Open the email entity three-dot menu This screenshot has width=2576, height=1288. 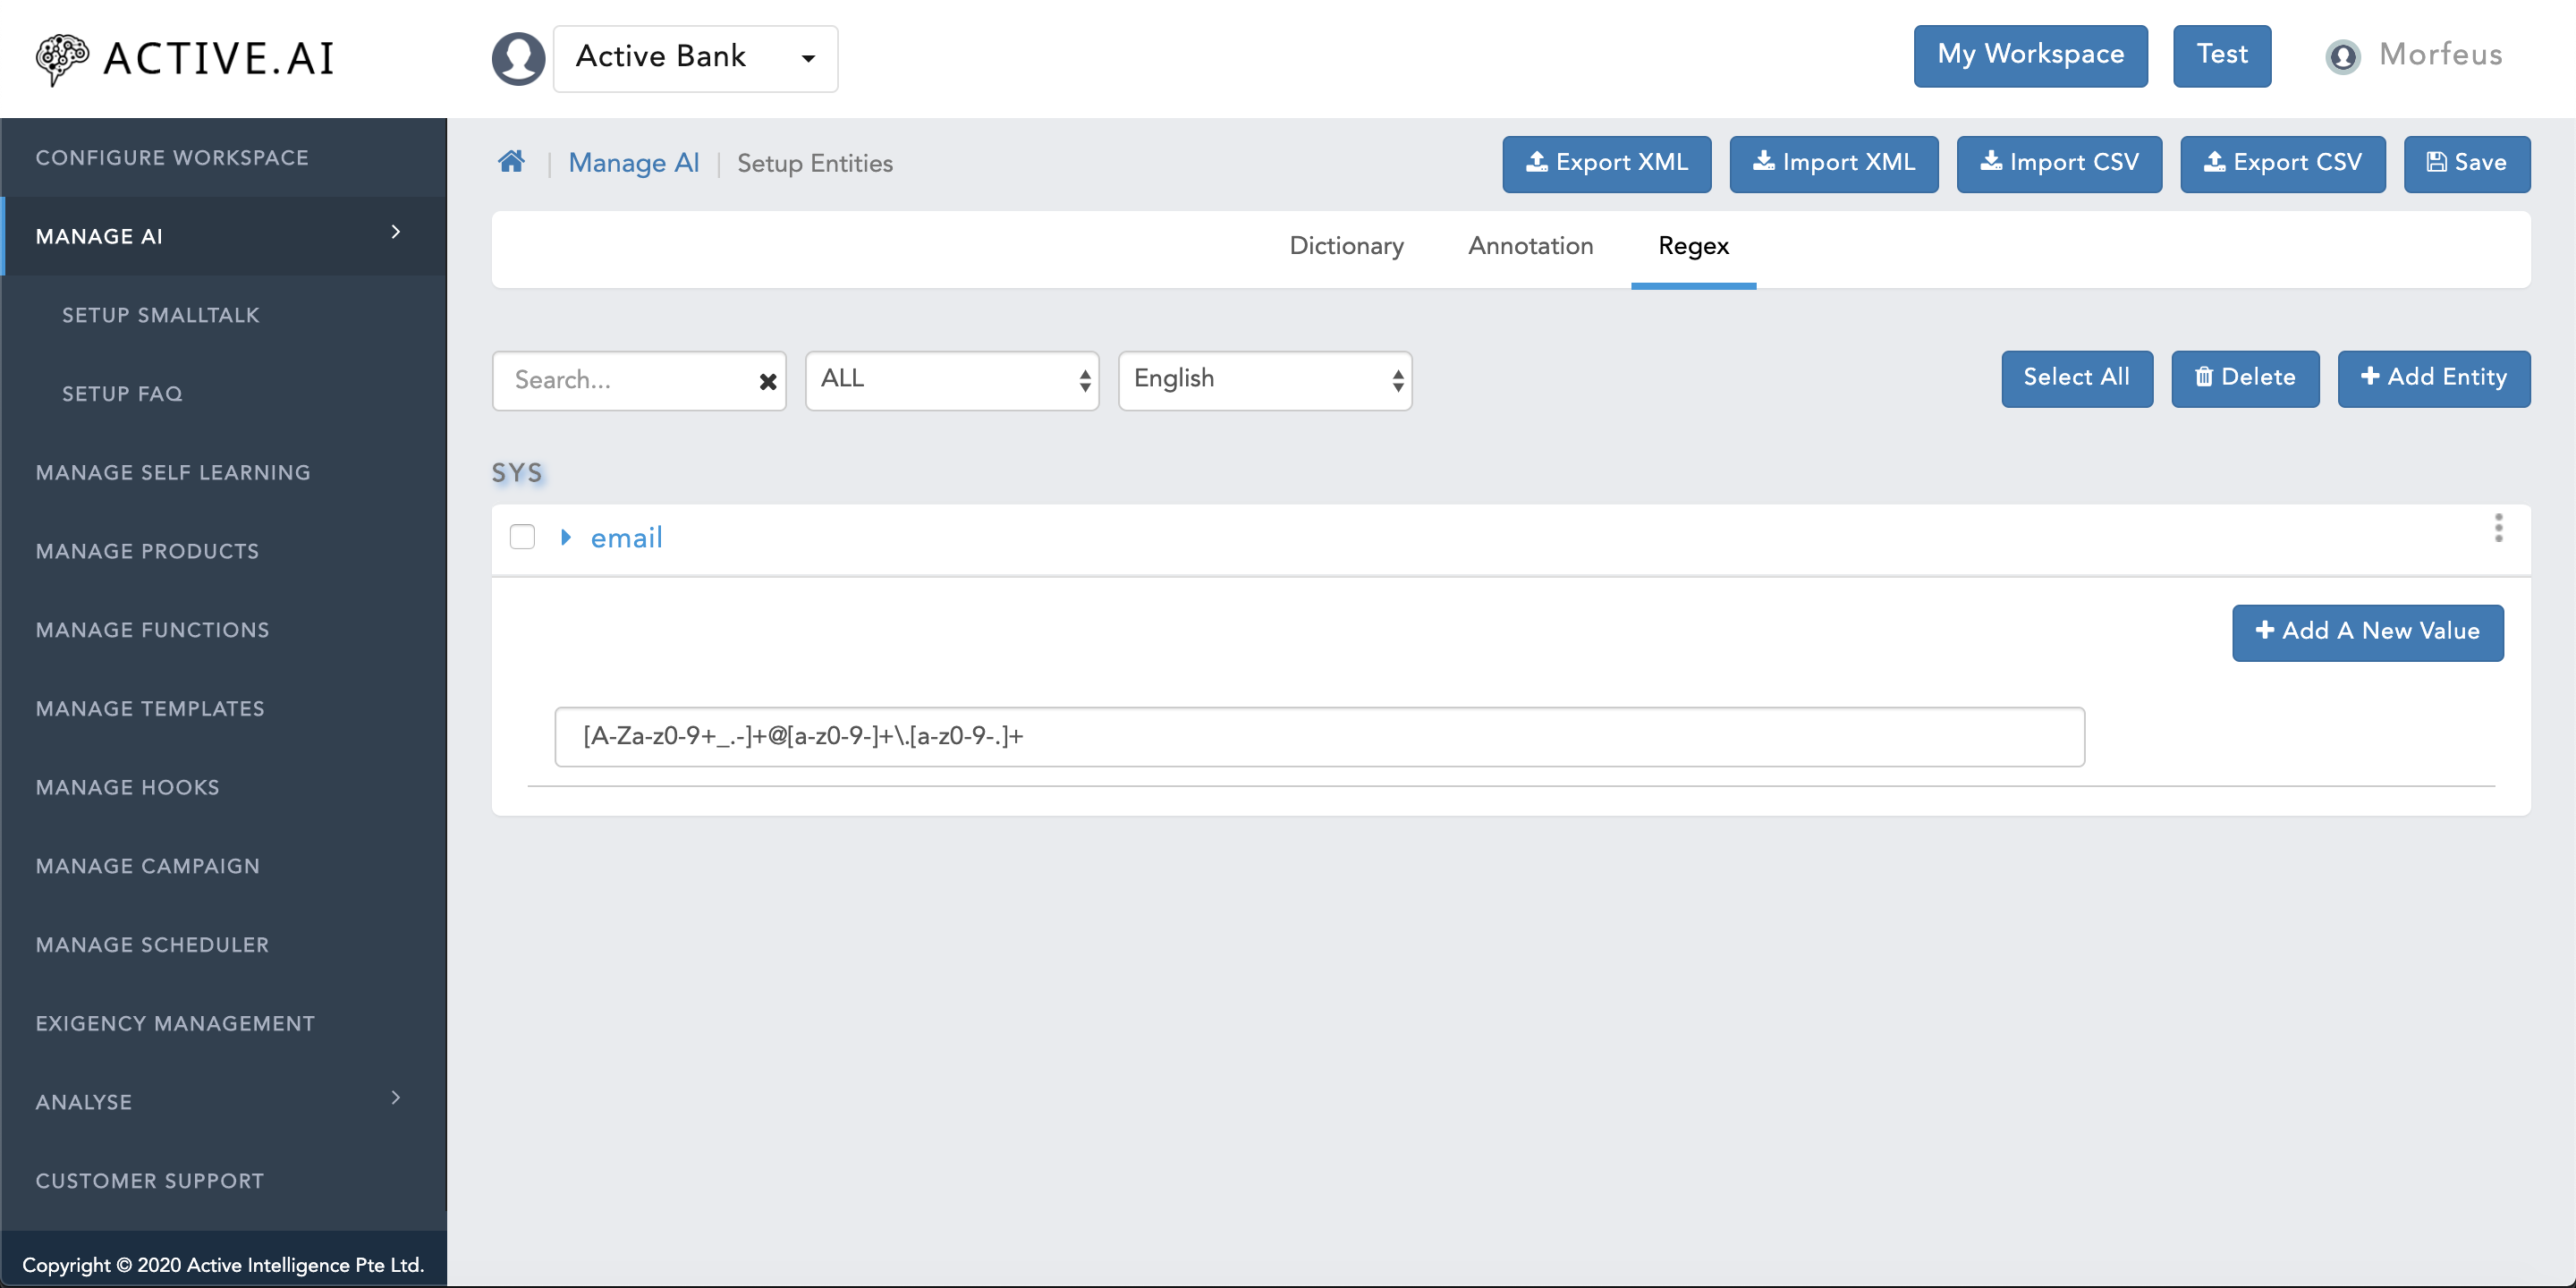2498,528
